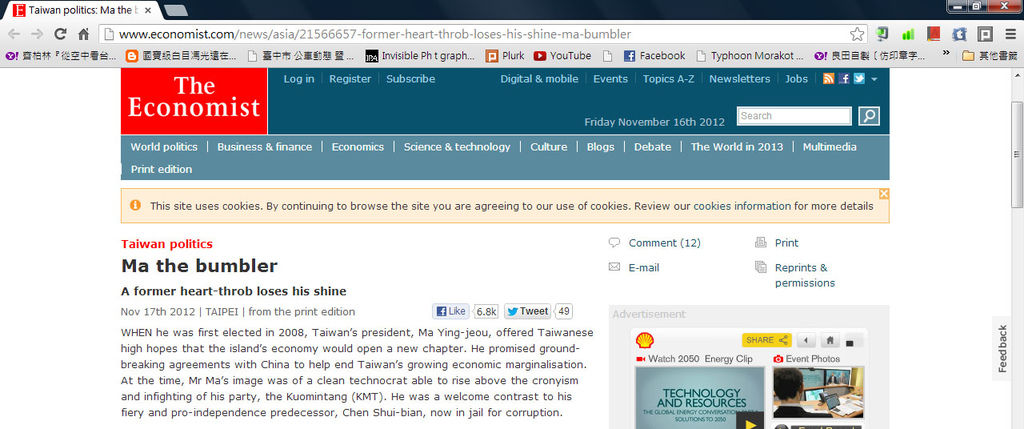The width and height of the screenshot is (1024, 429).
Task: Click the browser forward arrow
Action: pos(37,34)
